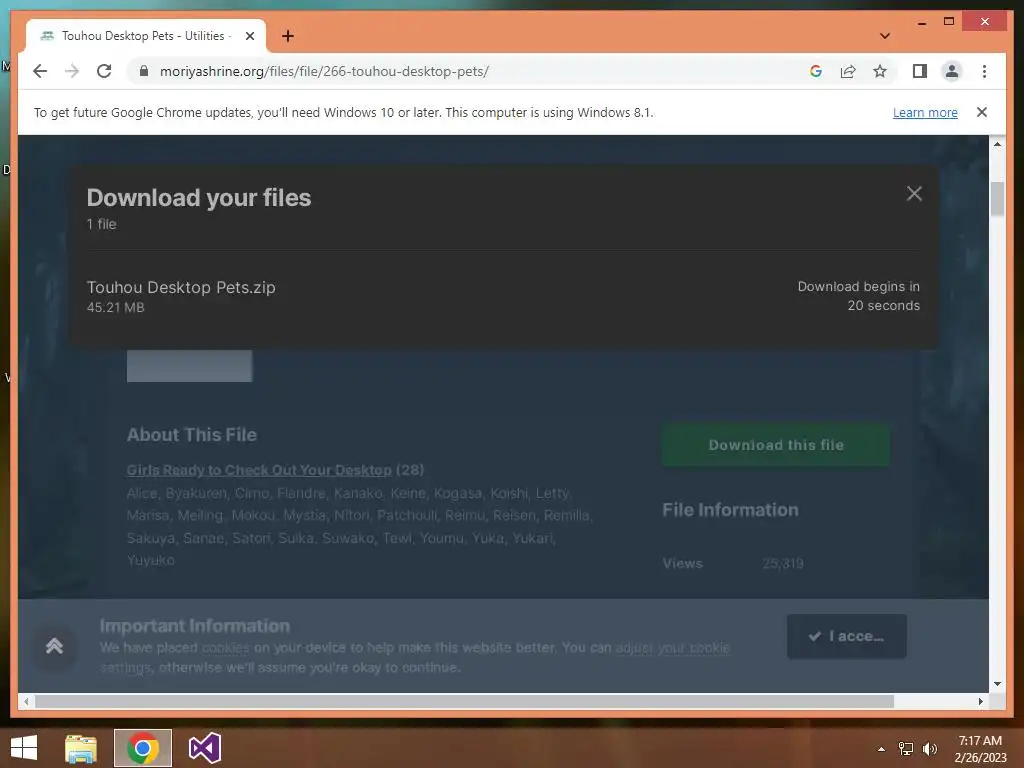The height and width of the screenshot is (768, 1024).
Task: Open Chrome's three-dot menu
Action: [984, 71]
